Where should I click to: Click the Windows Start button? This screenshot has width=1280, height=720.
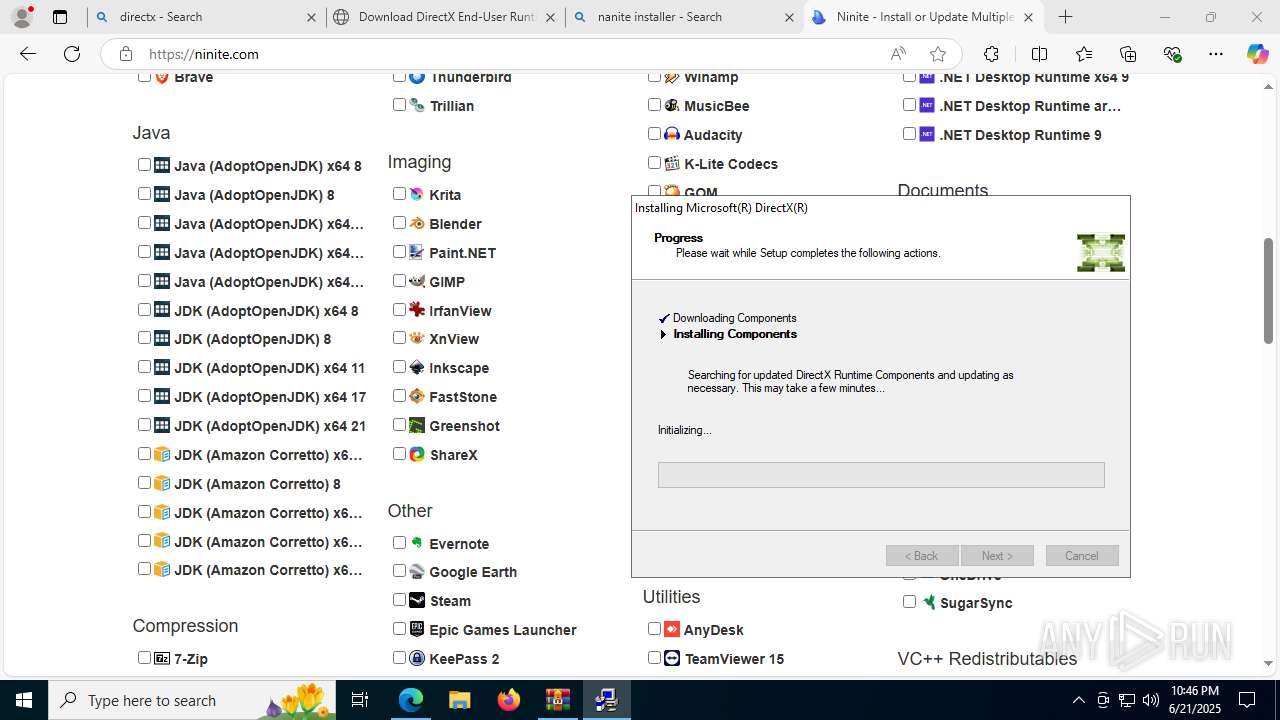pyautogui.click(x=24, y=700)
